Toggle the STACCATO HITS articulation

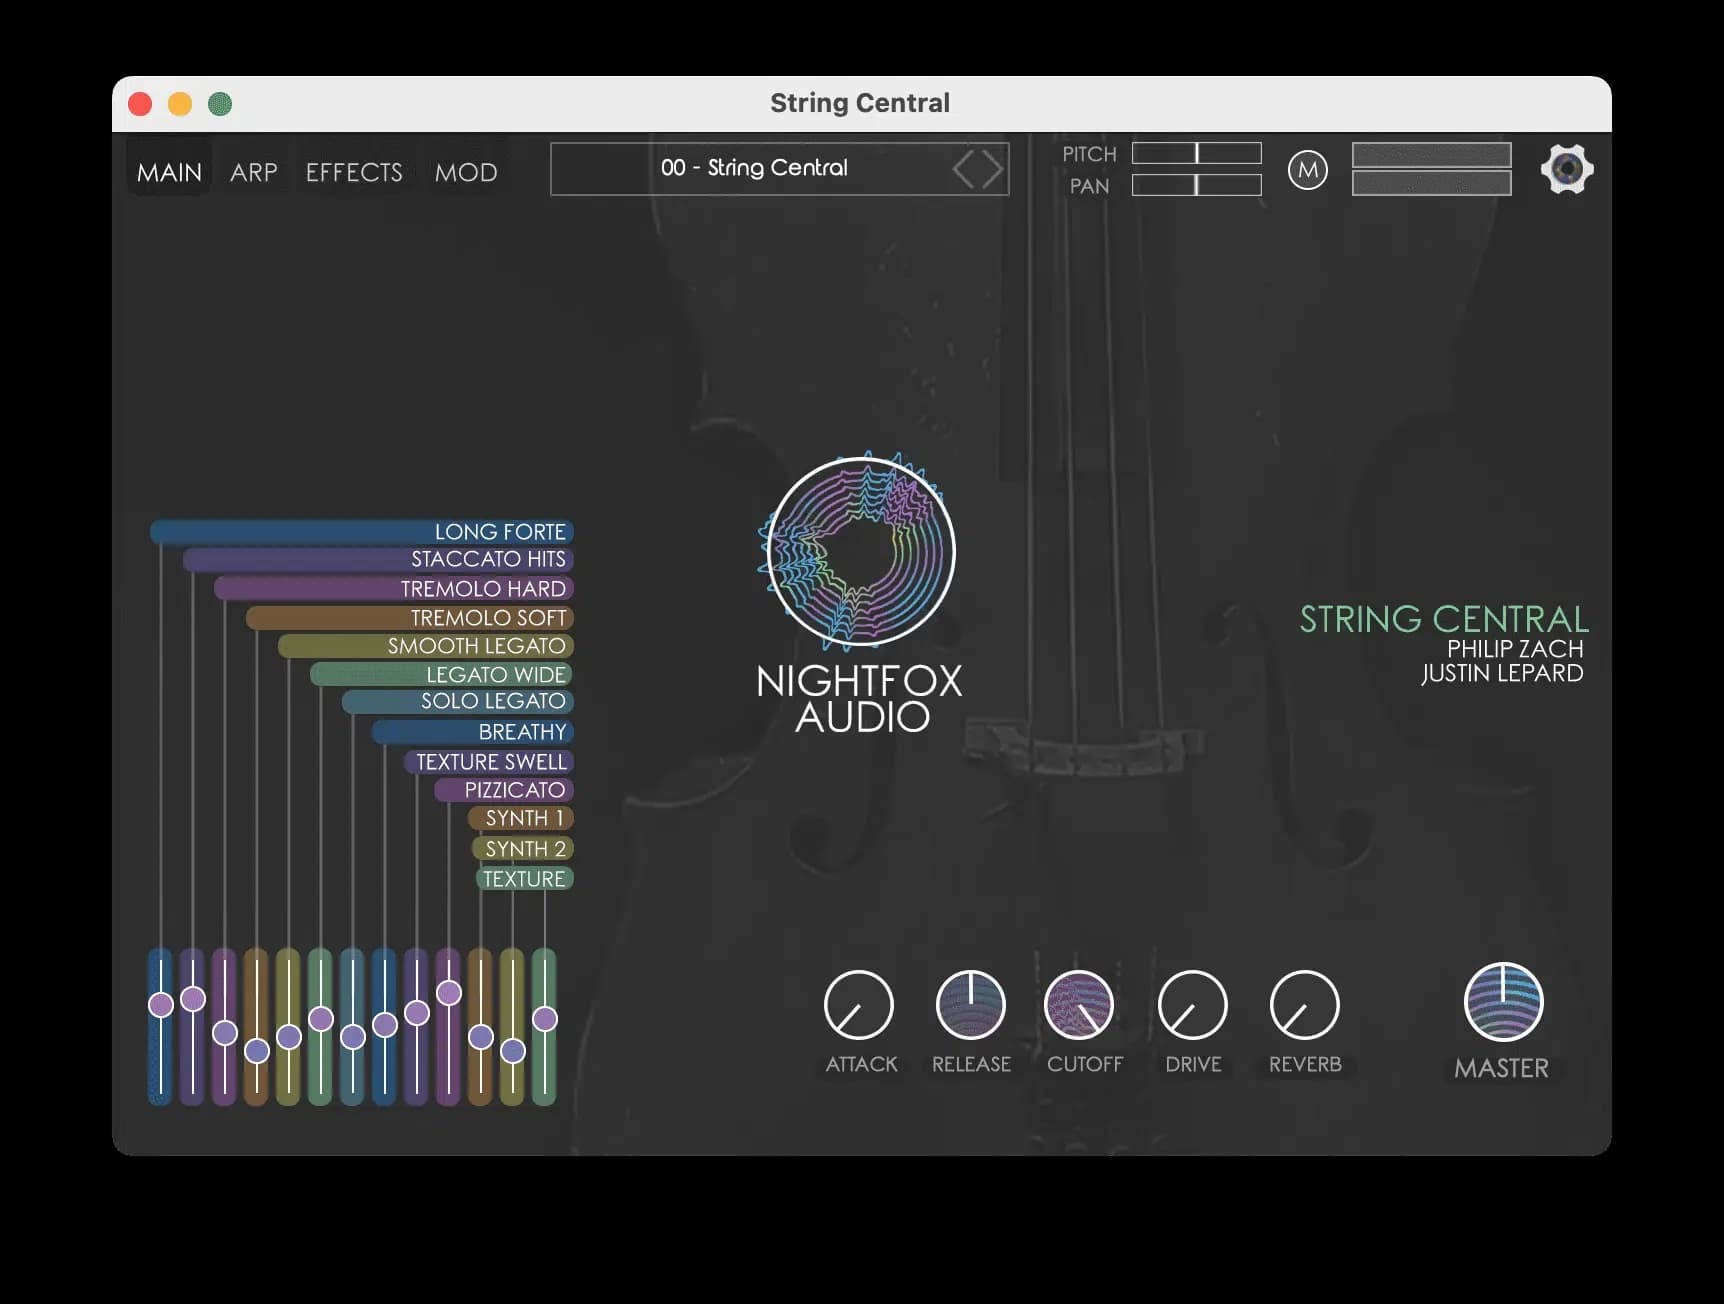[x=490, y=559]
